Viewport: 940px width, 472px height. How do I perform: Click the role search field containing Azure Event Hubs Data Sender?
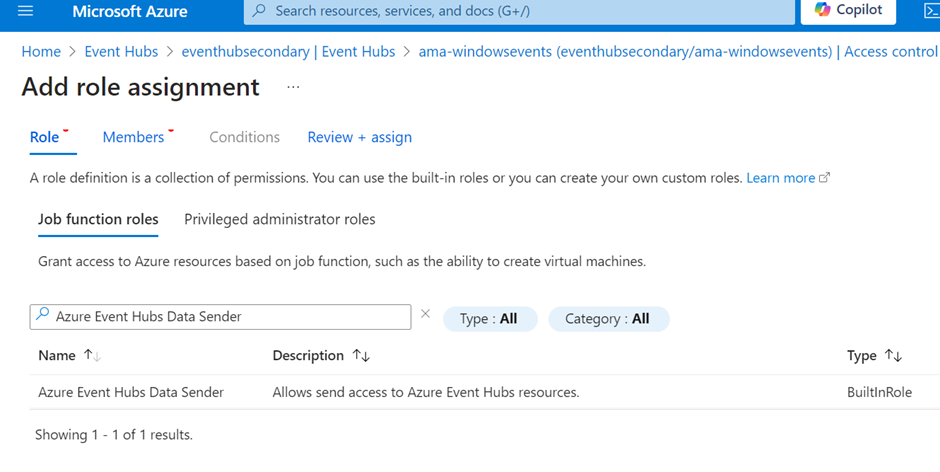coord(221,317)
